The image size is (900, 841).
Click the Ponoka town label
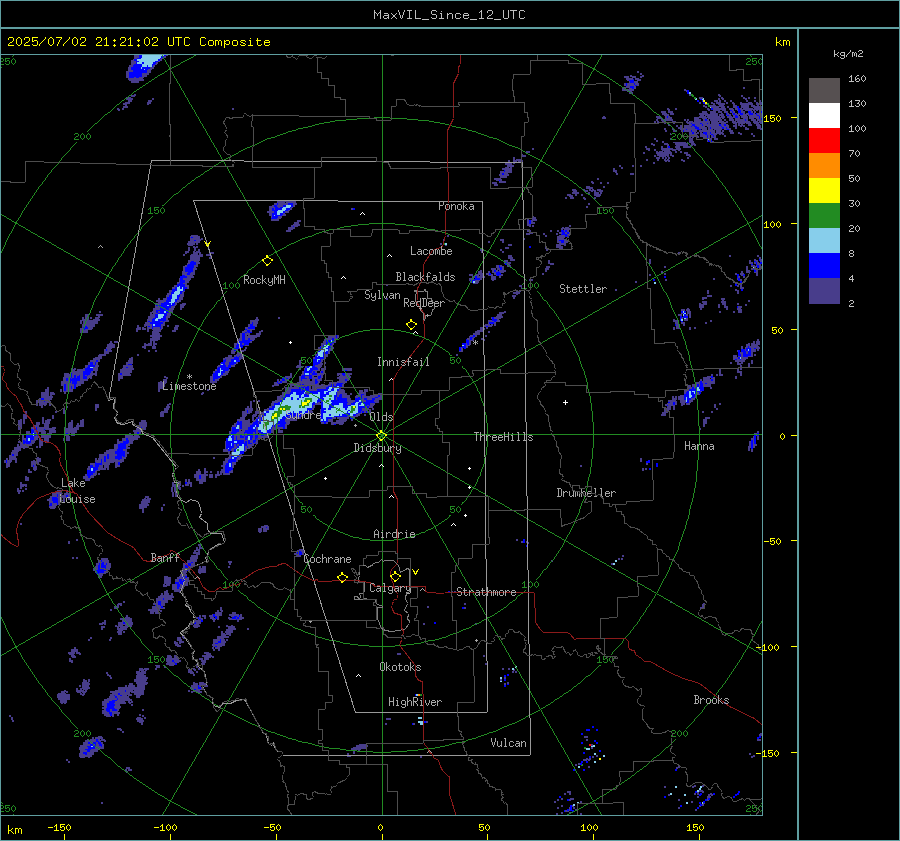(456, 206)
